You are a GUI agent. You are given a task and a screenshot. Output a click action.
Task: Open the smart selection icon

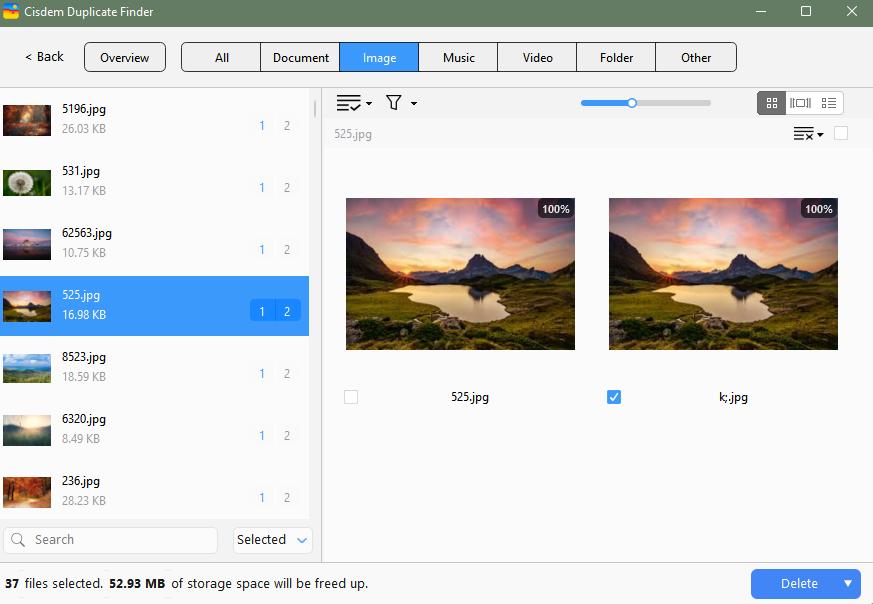[347, 103]
